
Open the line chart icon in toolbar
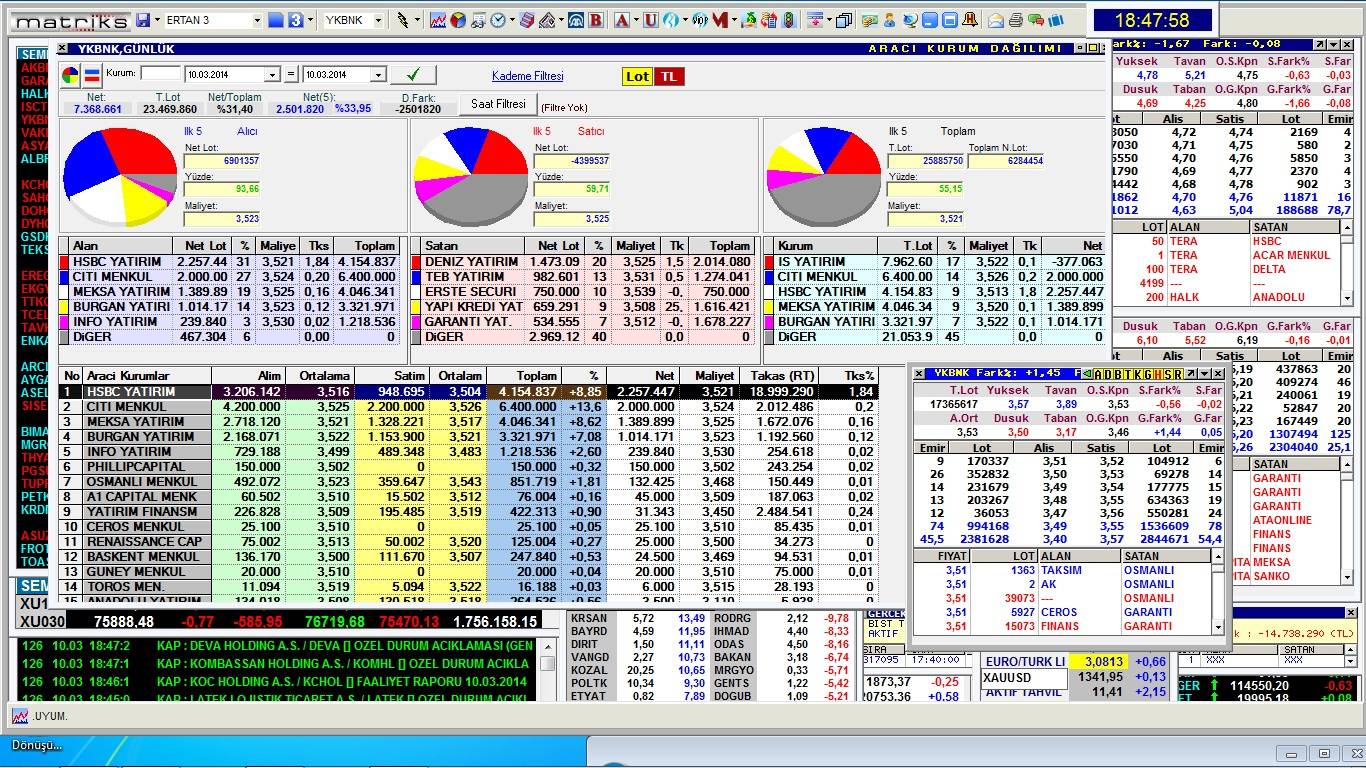point(438,20)
